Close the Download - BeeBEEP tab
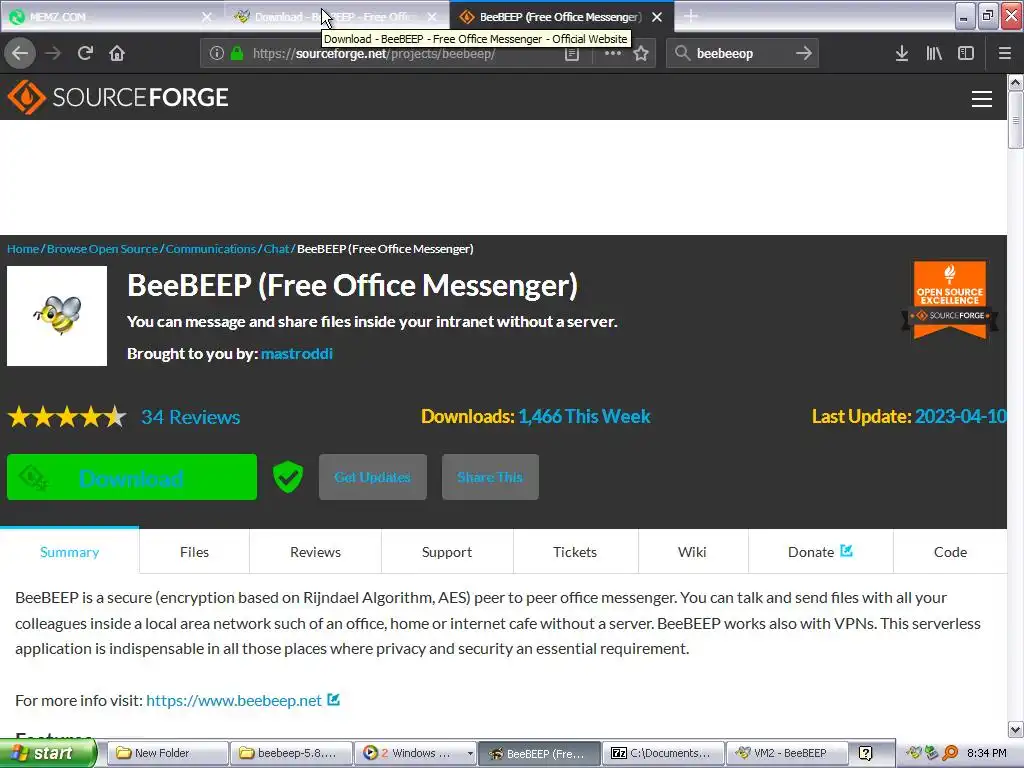Image resolution: width=1024 pixels, height=768 pixels. pyautogui.click(x=432, y=17)
